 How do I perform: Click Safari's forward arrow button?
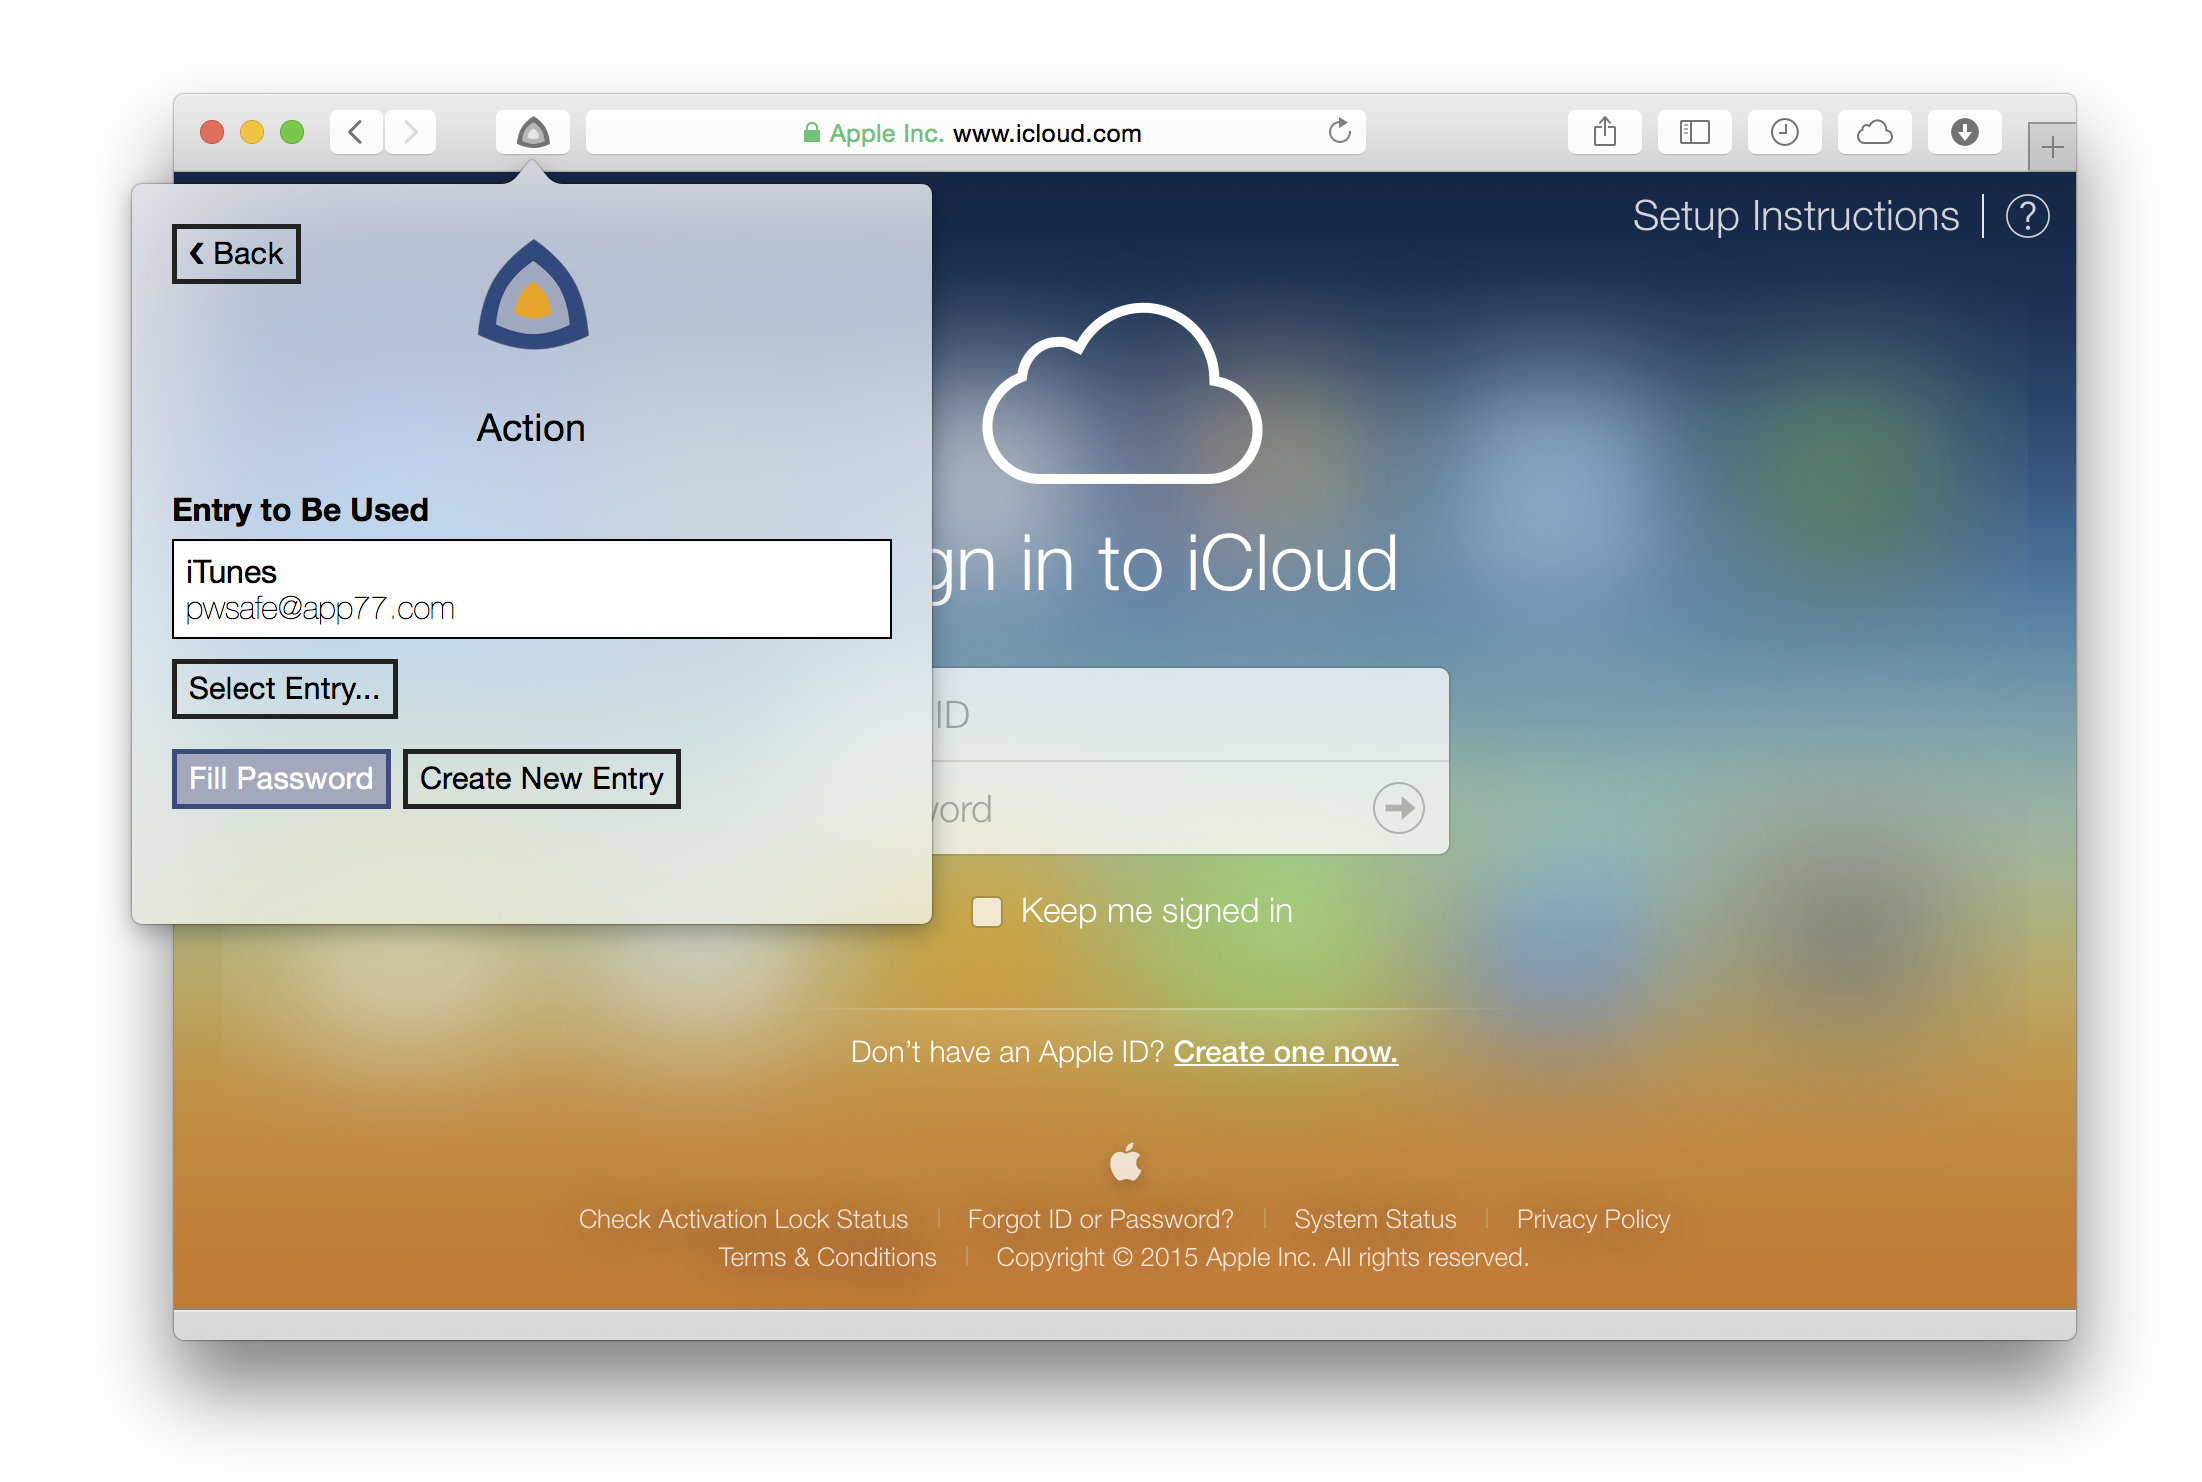(x=410, y=132)
